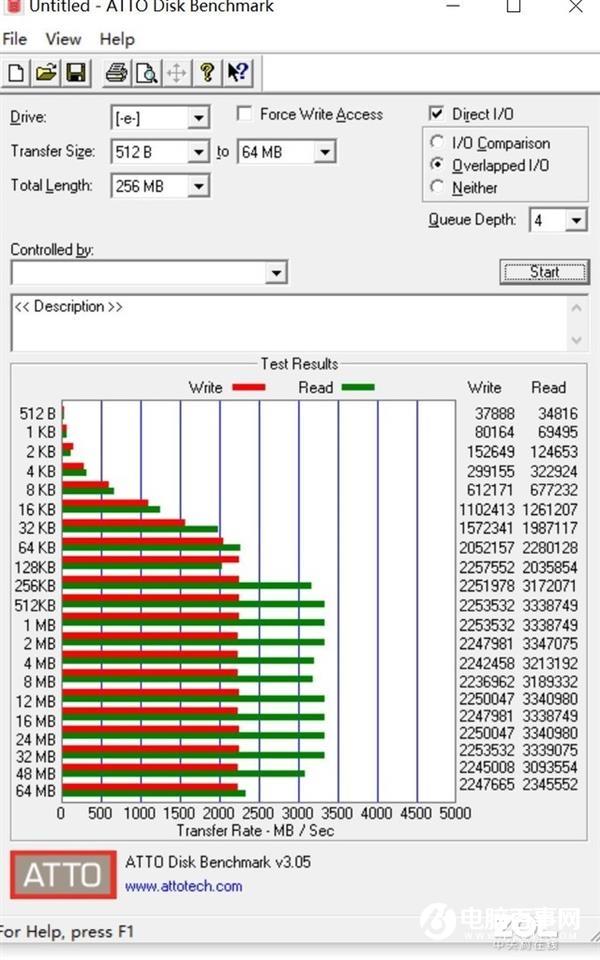Click the 32 KB row label in chart
Image resolution: width=600 pixels, height=960 pixels.
pos(37,528)
